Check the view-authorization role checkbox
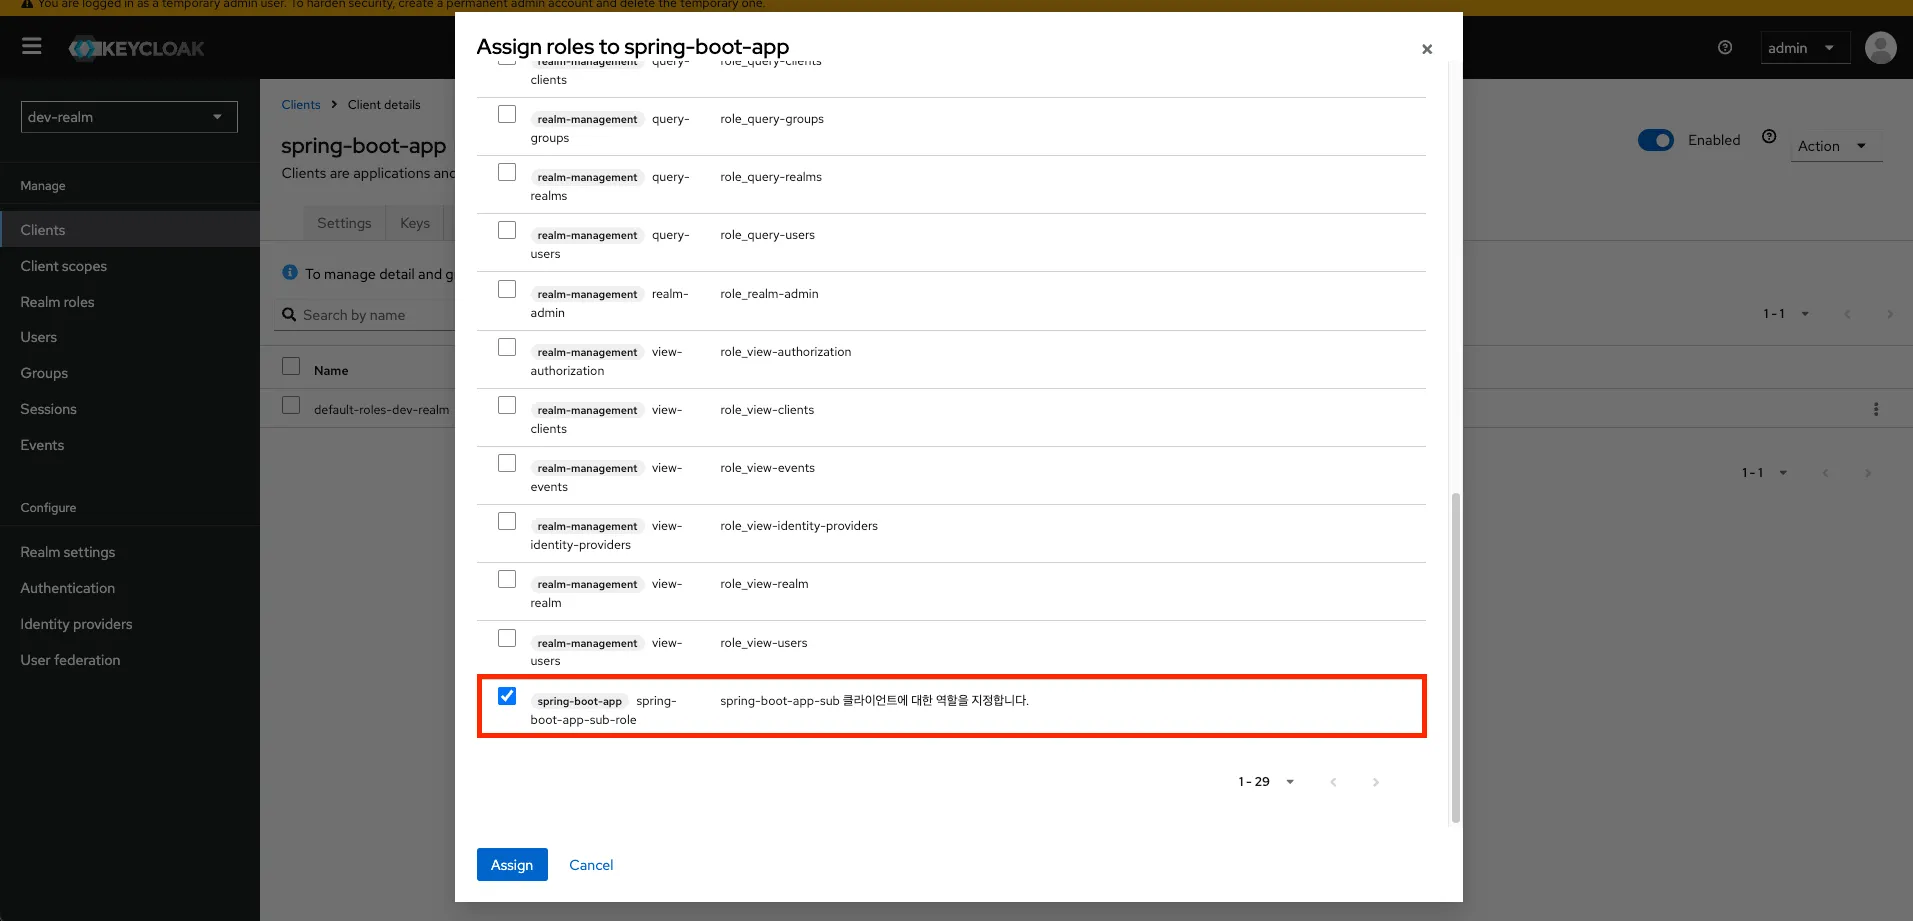The width and height of the screenshot is (1913, 921). point(507,347)
